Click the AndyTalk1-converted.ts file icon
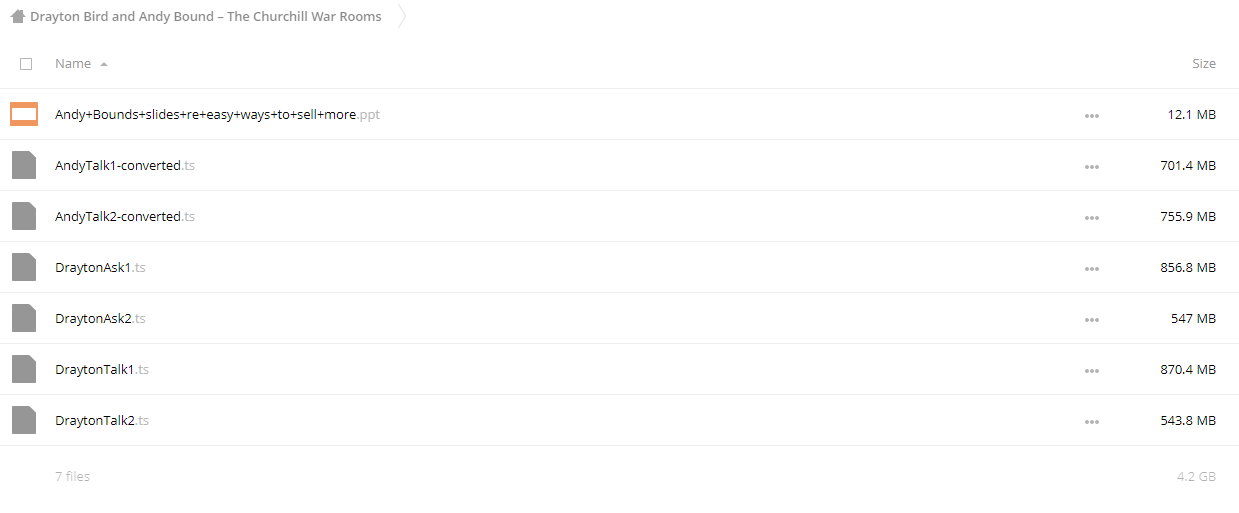This screenshot has width=1239, height=513. [24, 165]
